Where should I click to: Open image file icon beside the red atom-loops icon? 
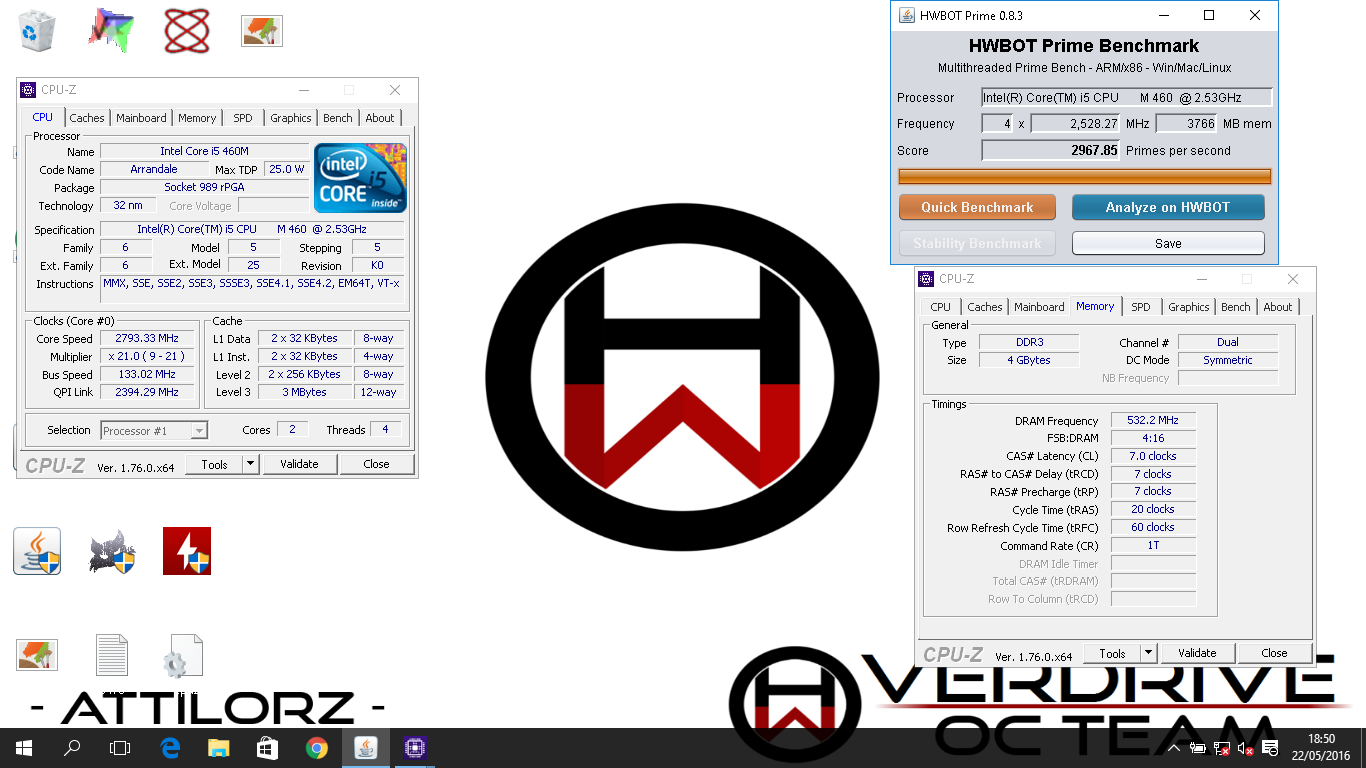(x=262, y=31)
